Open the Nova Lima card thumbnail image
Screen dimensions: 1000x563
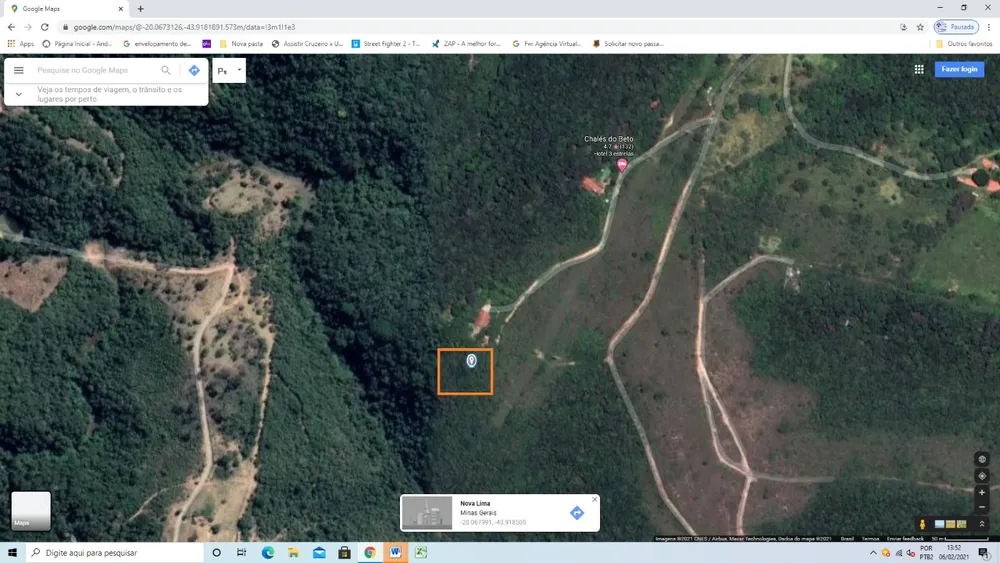point(427,513)
